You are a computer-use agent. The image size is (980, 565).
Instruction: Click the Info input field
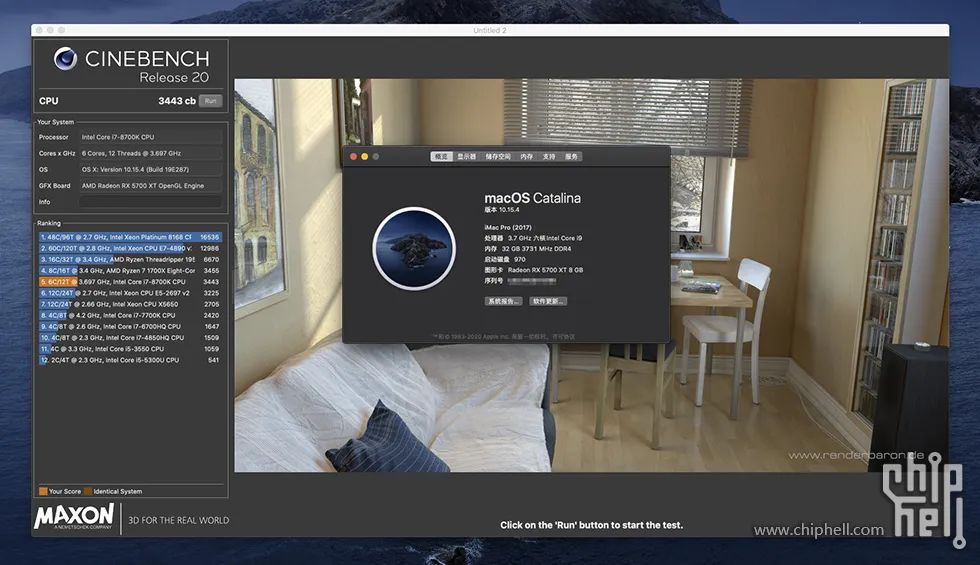click(151, 202)
